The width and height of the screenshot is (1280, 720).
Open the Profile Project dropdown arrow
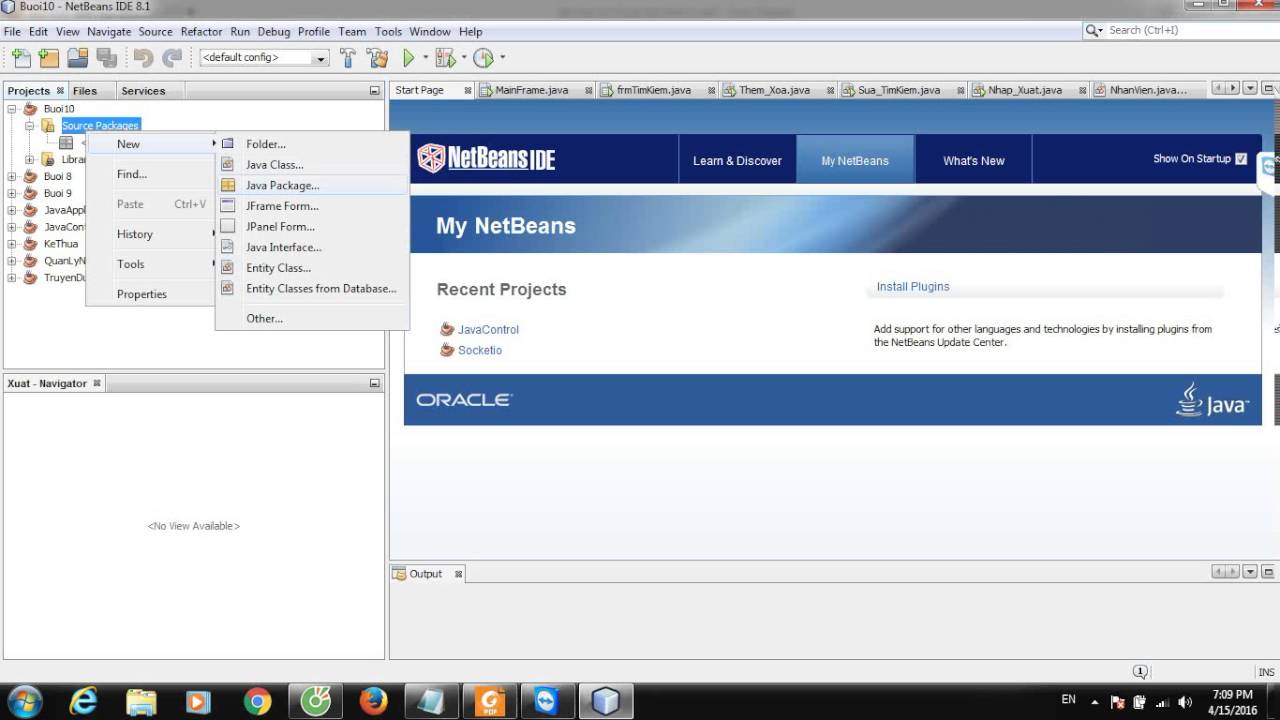502,57
